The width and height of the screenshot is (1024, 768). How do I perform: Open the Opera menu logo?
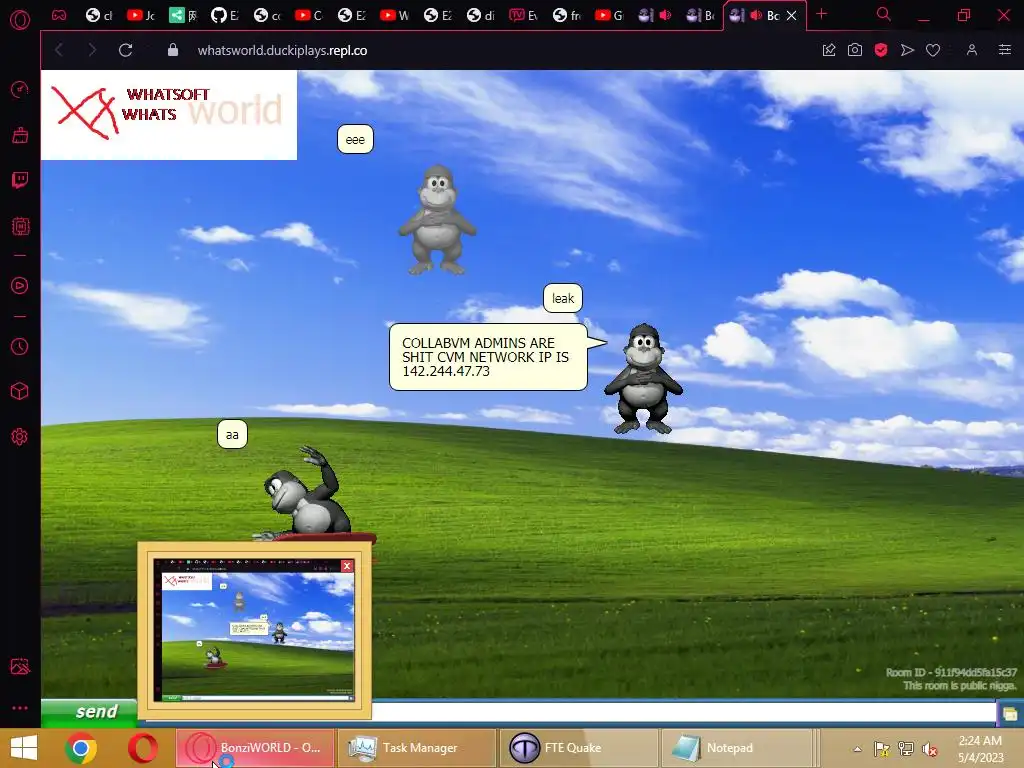click(x=20, y=20)
